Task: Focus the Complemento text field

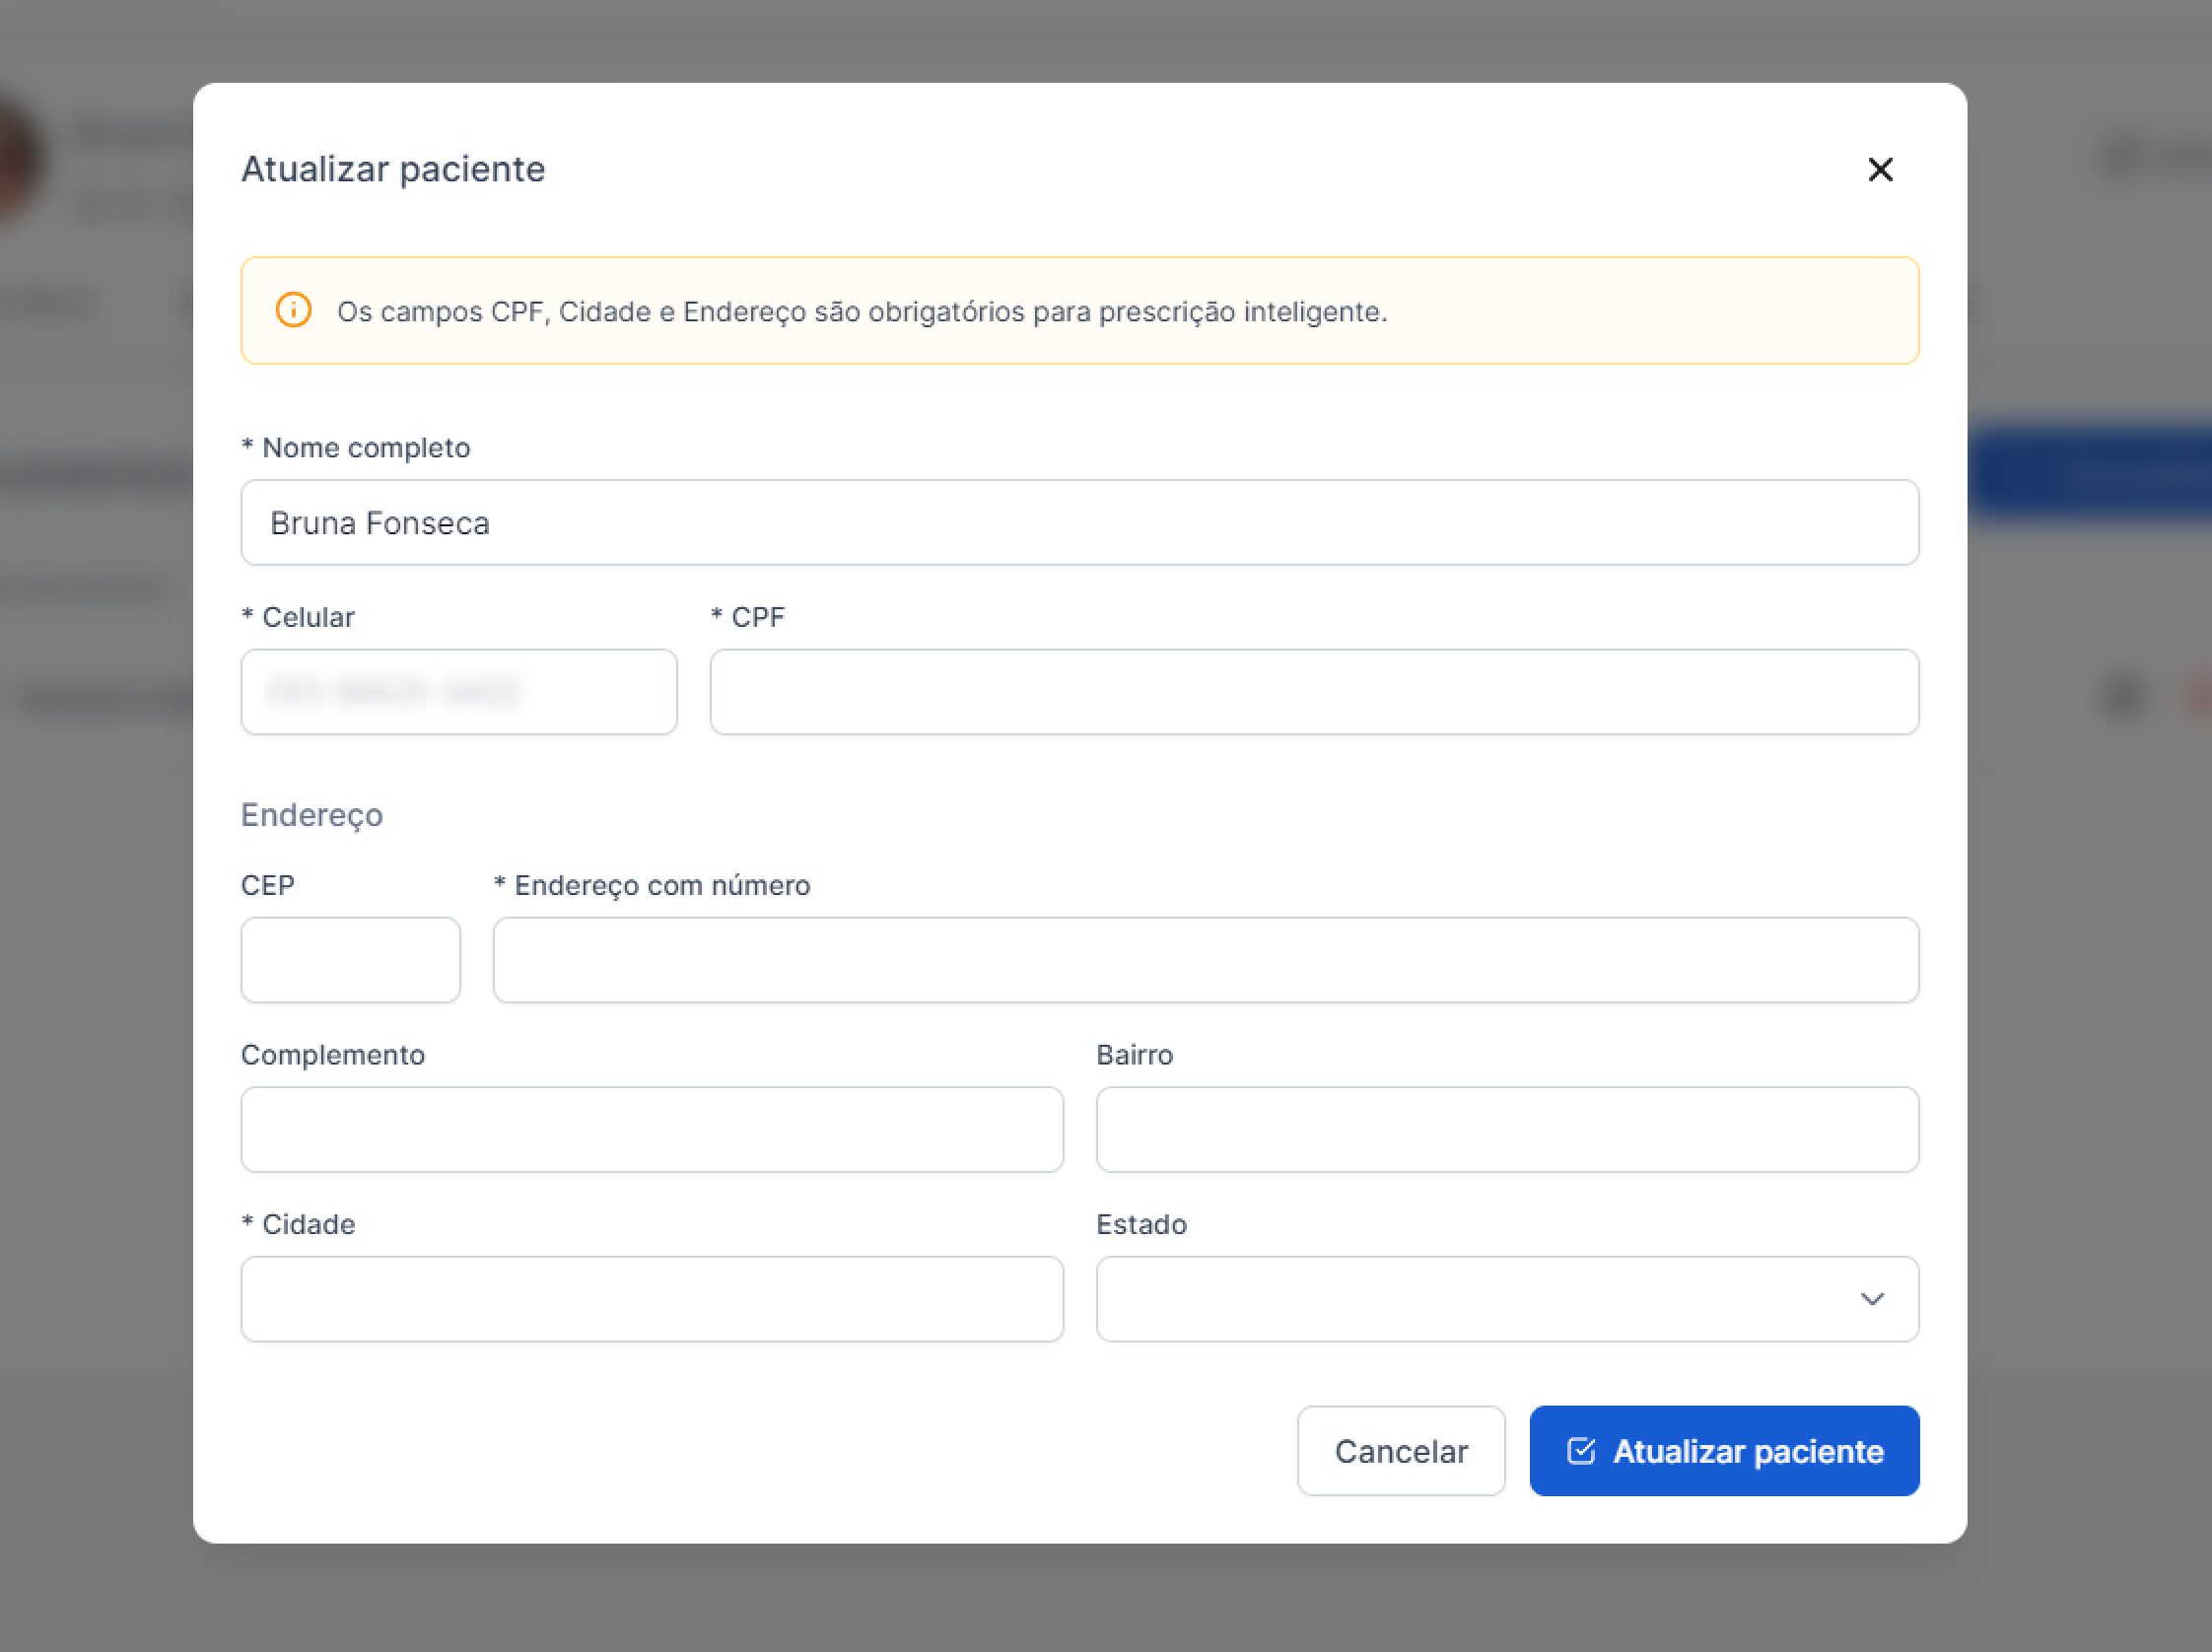Action: coord(651,1129)
